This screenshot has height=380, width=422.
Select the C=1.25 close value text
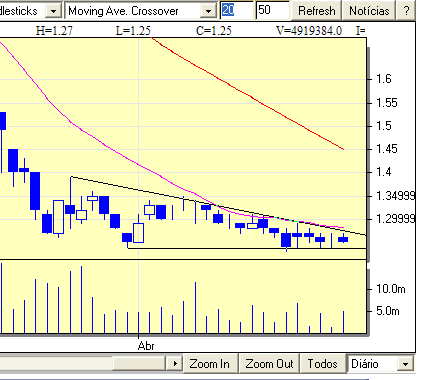214,31
